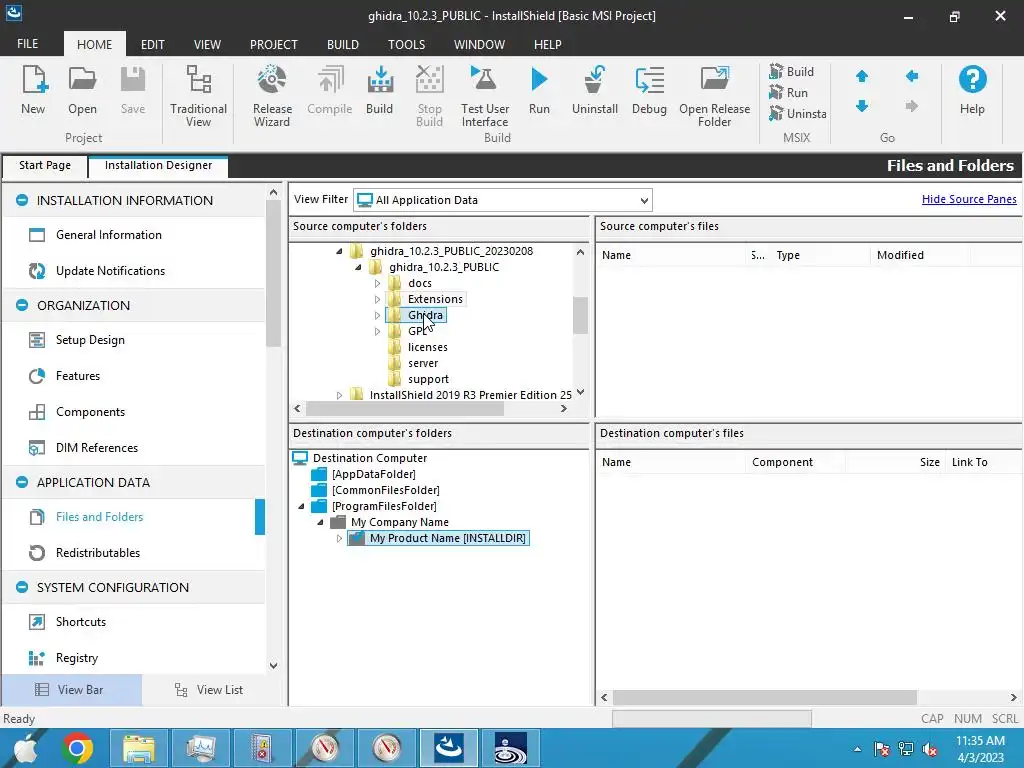The image size is (1024, 768).
Task: Expand My Product Name [INSTALLDIR] node
Action: pyautogui.click(x=339, y=538)
